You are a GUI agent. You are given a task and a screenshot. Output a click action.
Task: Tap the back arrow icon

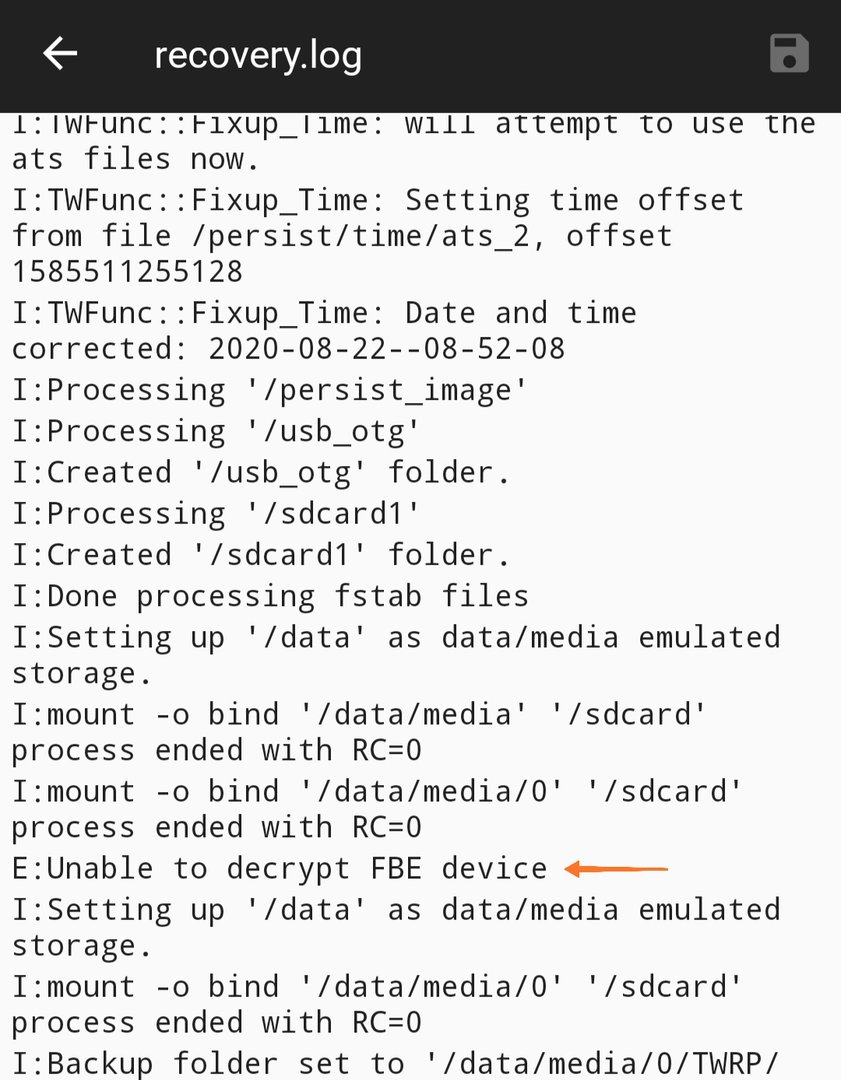(60, 54)
